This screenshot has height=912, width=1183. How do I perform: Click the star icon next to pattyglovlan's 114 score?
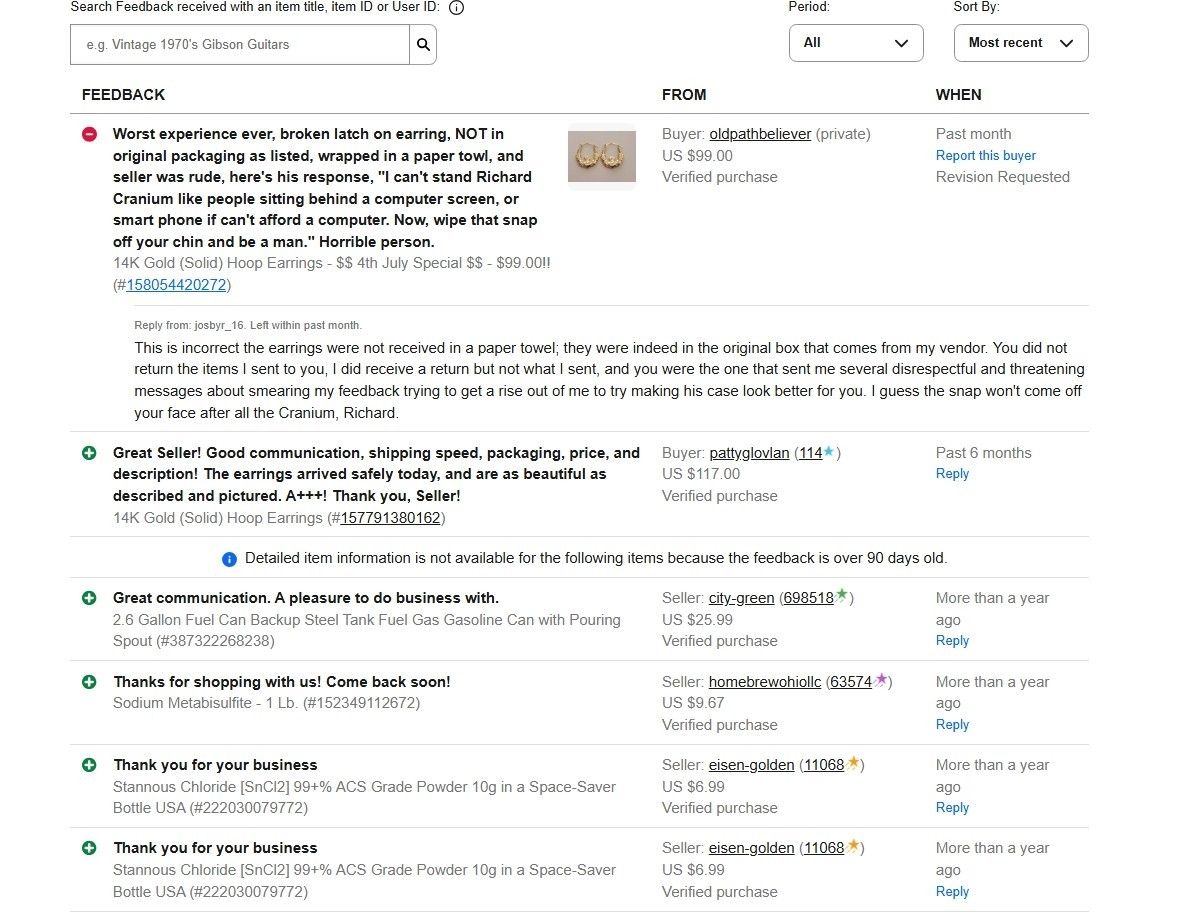[829, 451]
